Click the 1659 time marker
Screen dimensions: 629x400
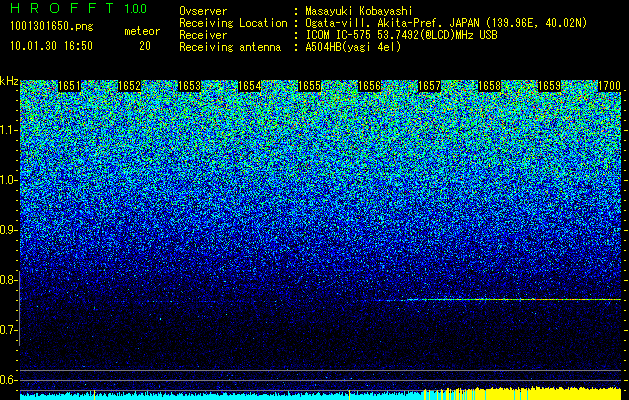pyautogui.click(x=550, y=86)
